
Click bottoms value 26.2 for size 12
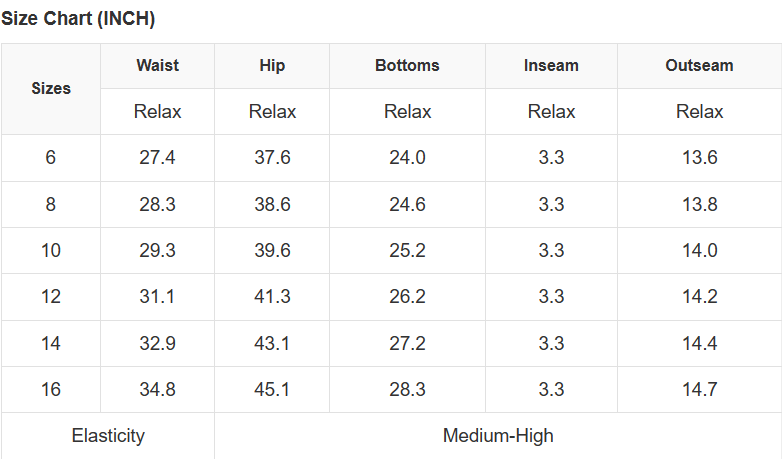[x=407, y=297]
